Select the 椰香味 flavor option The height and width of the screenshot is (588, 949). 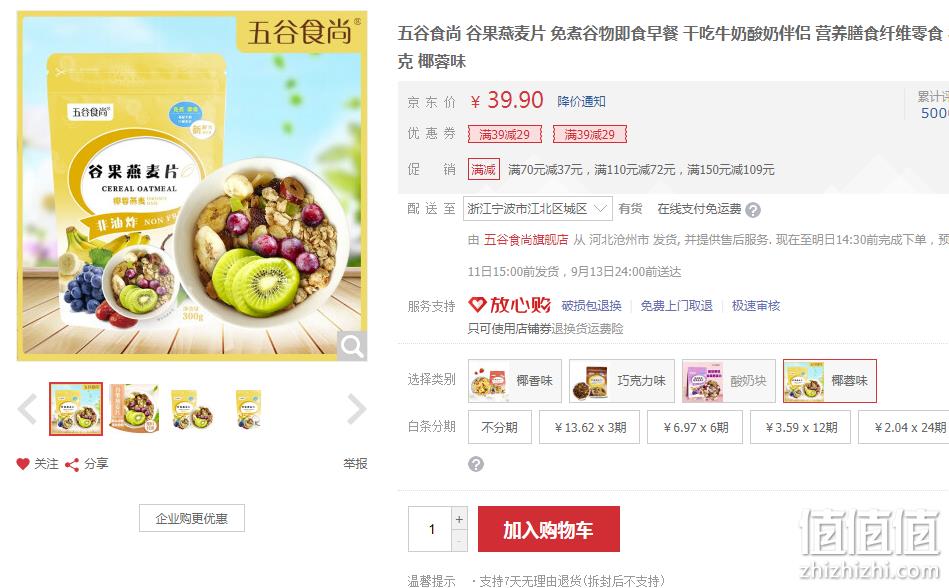(x=514, y=381)
